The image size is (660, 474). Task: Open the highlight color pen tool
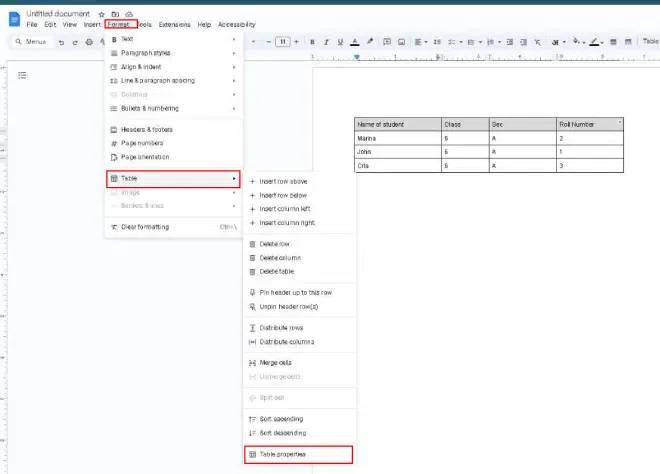tap(370, 42)
